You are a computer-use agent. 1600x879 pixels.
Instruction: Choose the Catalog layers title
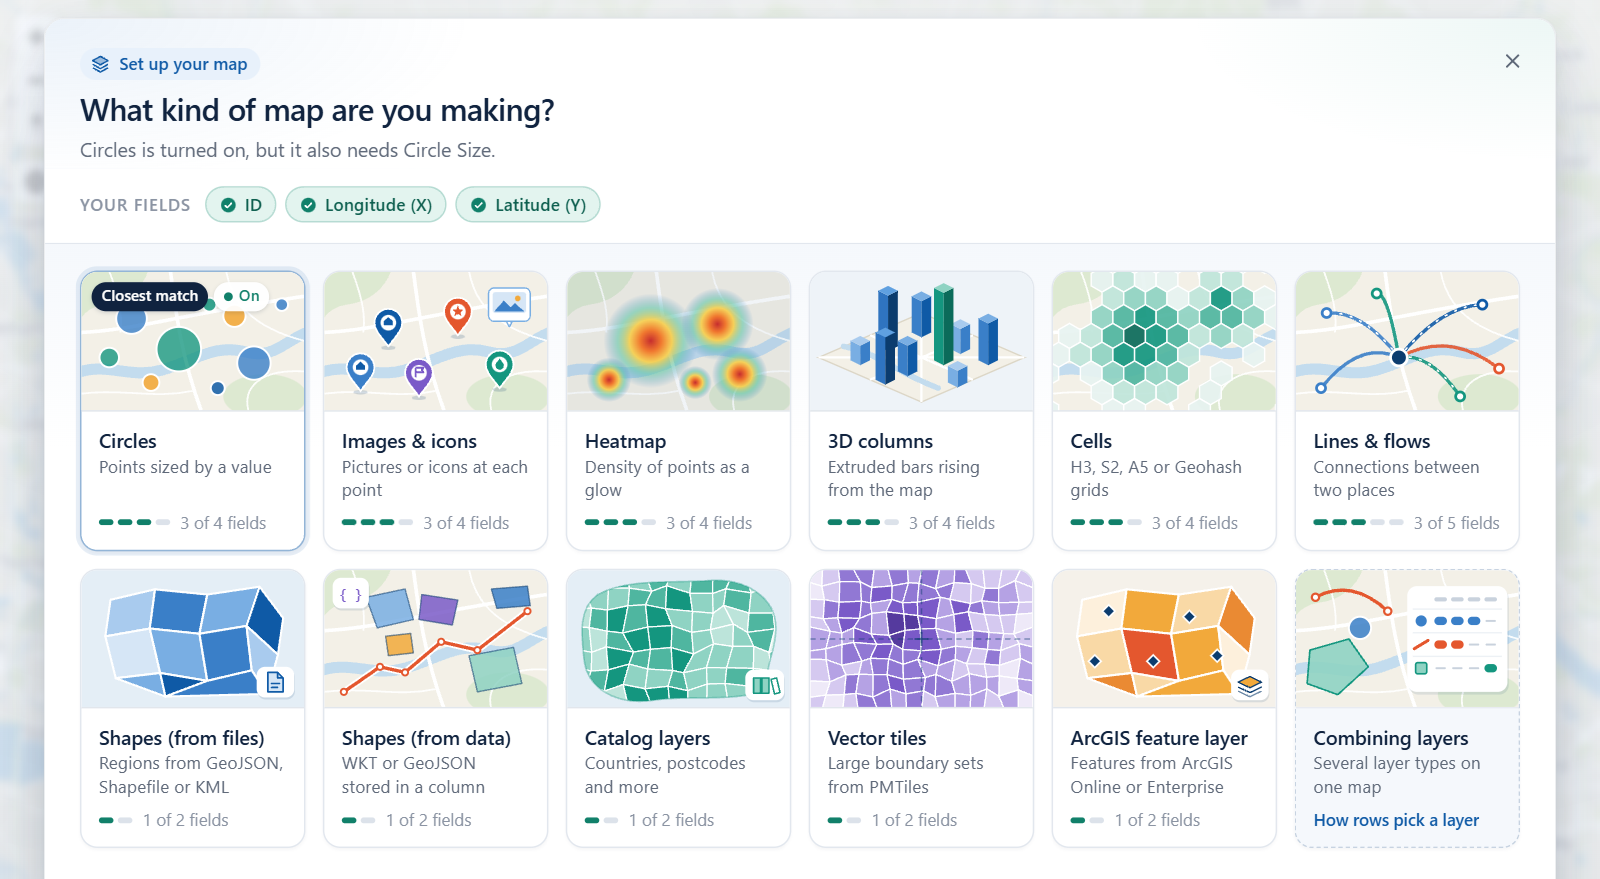point(648,738)
